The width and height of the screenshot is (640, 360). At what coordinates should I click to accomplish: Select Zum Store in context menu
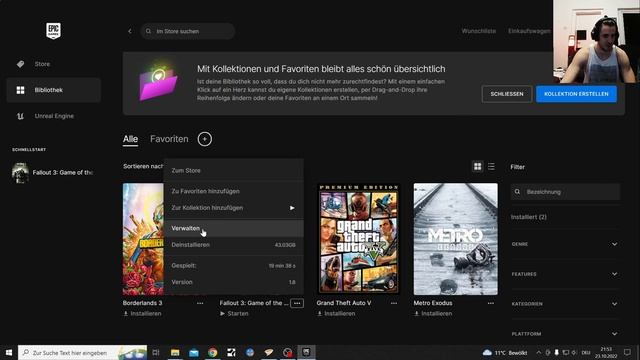(x=233, y=171)
